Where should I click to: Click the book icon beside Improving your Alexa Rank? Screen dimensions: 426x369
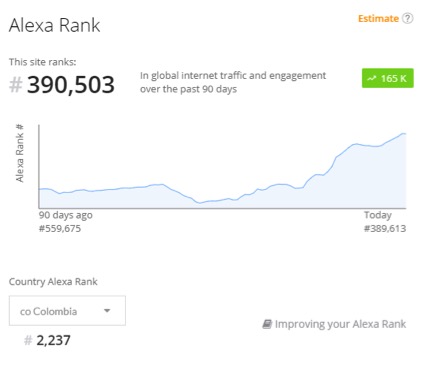(x=267, y=324)
